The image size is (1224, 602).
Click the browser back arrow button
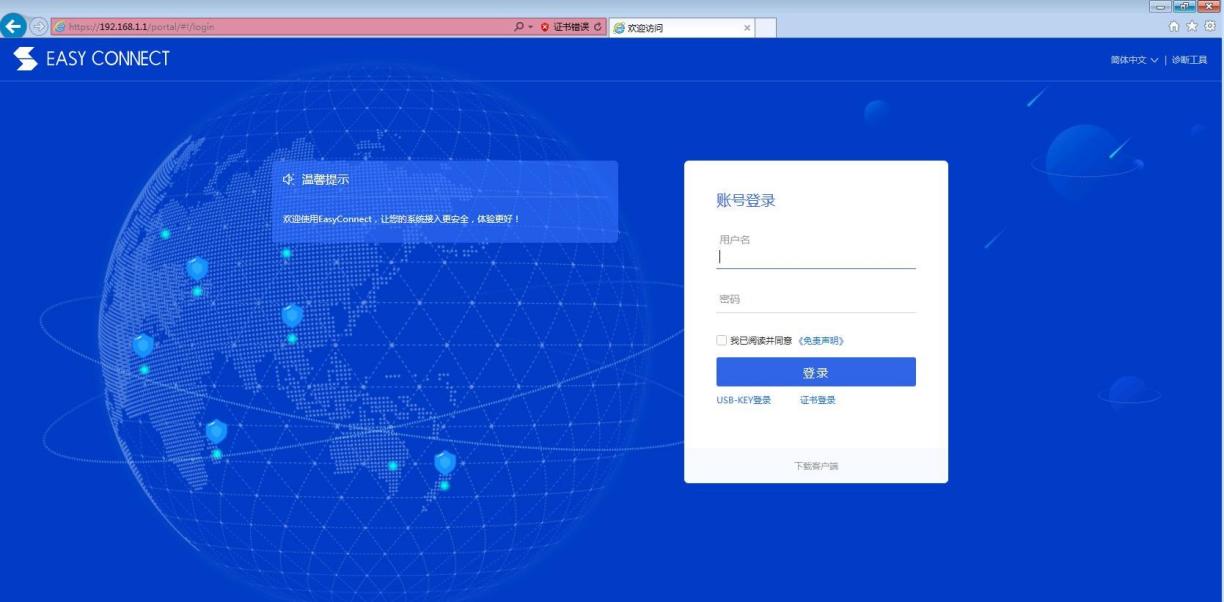pos(15,27)
